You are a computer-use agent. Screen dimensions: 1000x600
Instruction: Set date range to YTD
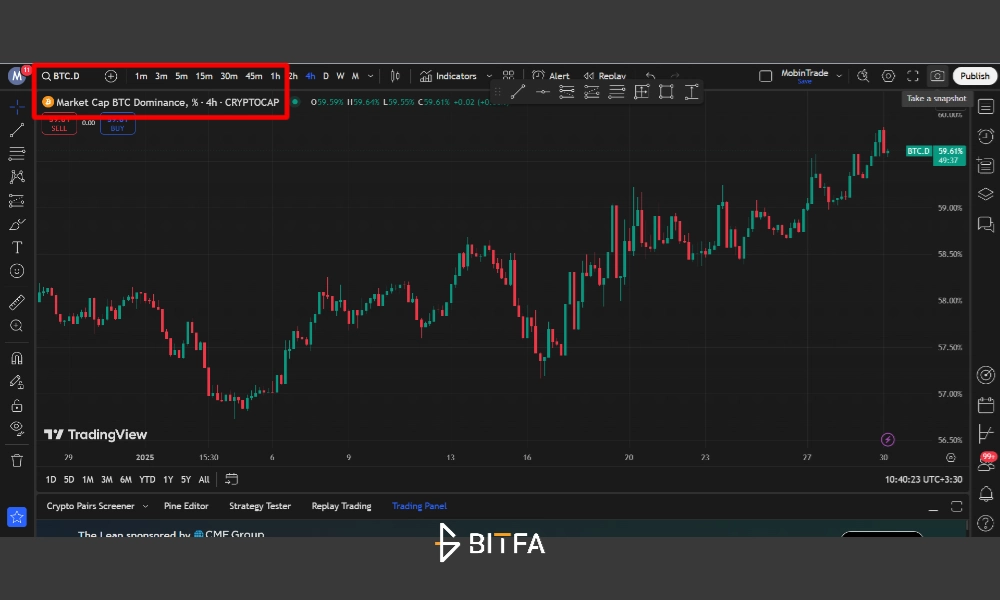[x=147, y=479]
